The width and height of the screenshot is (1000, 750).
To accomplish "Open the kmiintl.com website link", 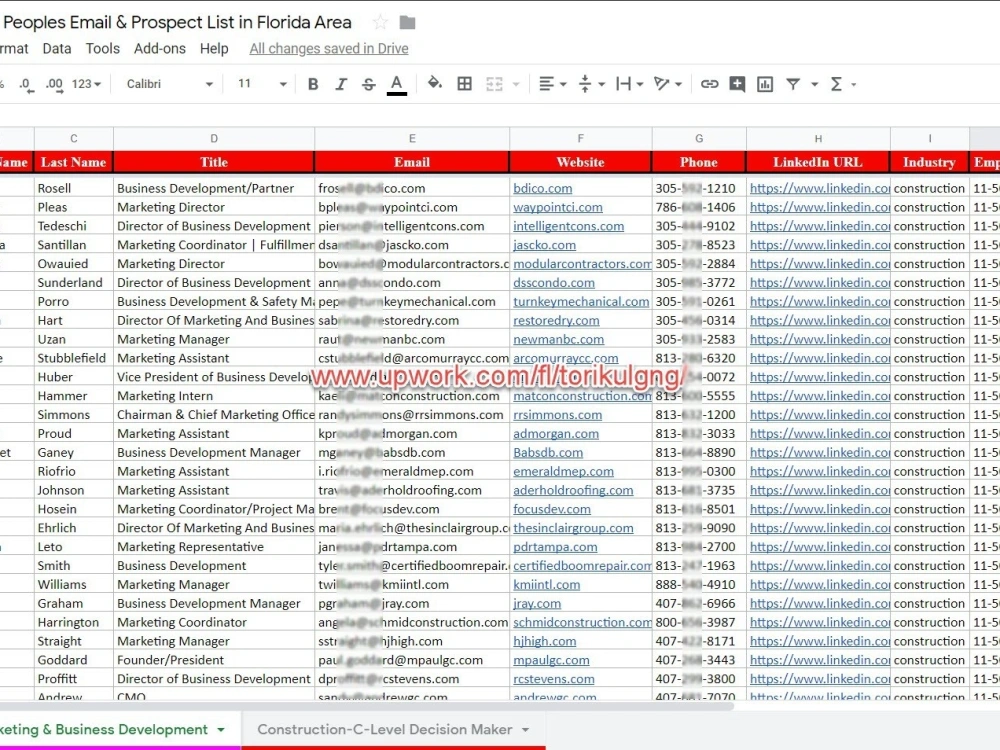I will point(547,584).
